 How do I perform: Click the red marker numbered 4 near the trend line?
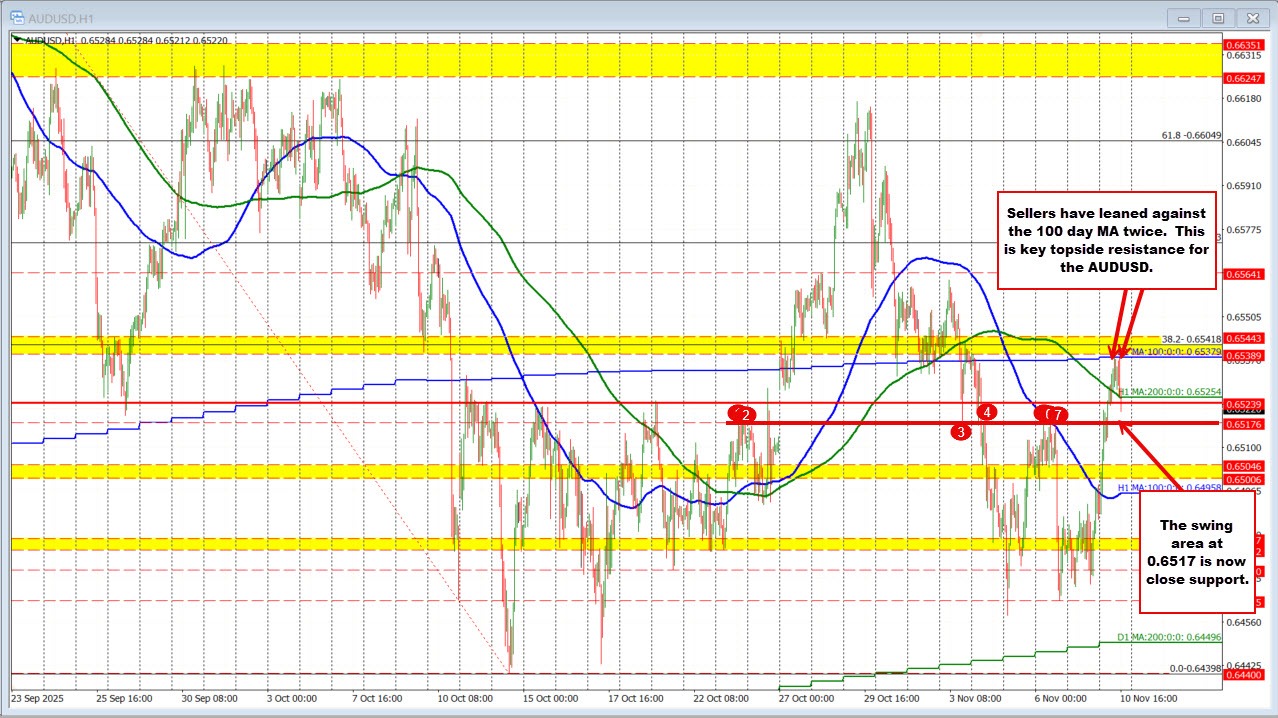pyautogui.click(x=986, y=411)
